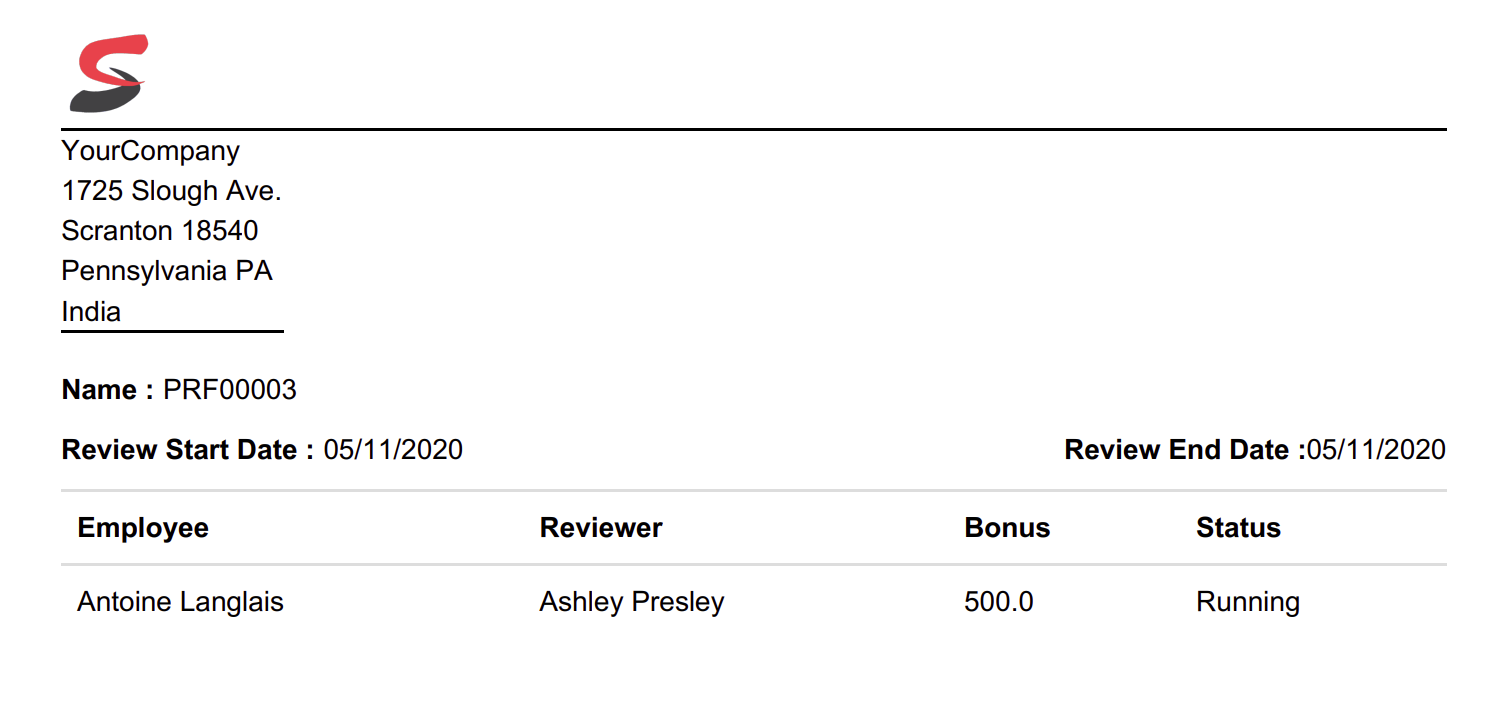
Task: Click the Bonus column header
Action: click(1007, 528)
